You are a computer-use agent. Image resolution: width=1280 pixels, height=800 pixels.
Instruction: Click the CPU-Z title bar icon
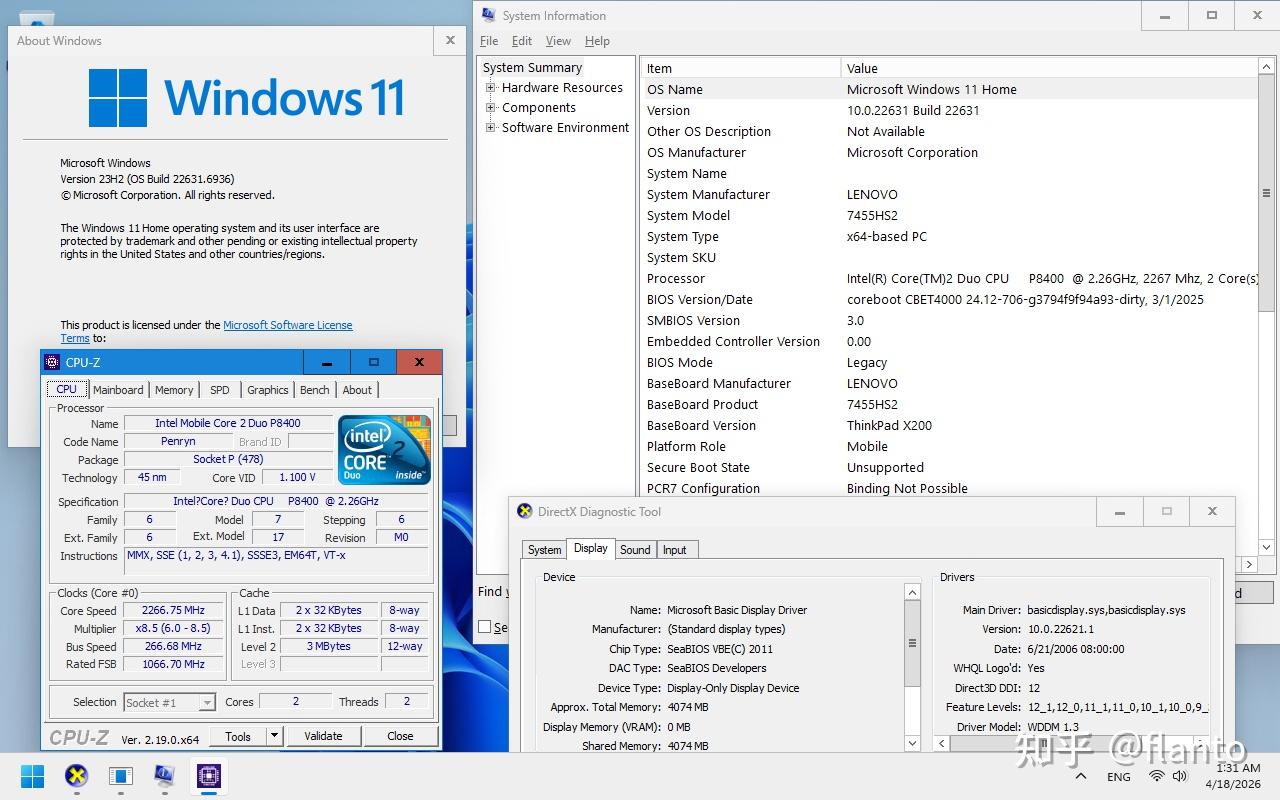[x=53, y=362]
